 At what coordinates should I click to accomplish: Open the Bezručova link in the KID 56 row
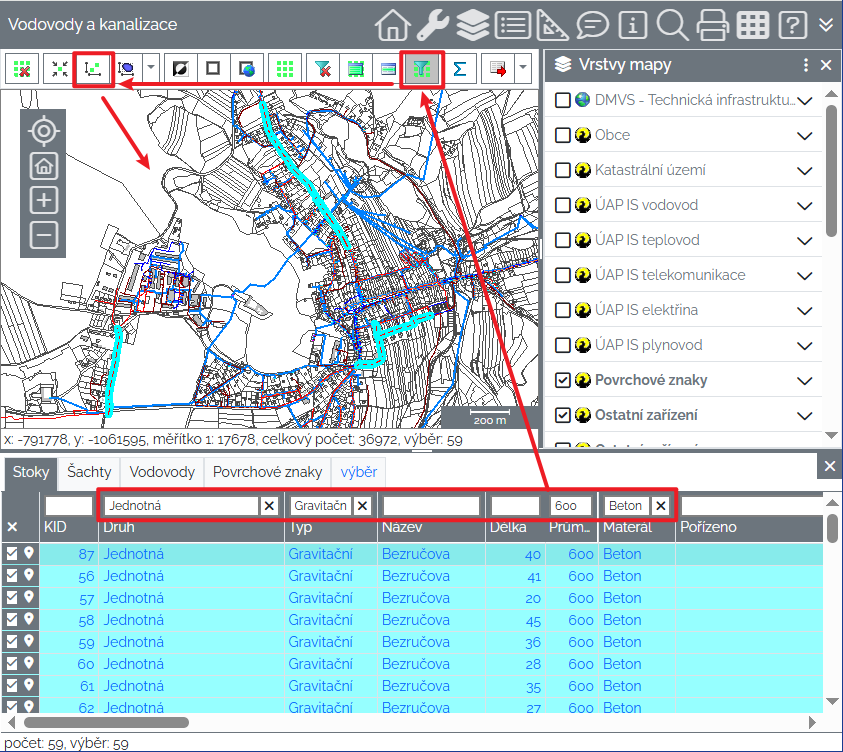tap(416, 576)
